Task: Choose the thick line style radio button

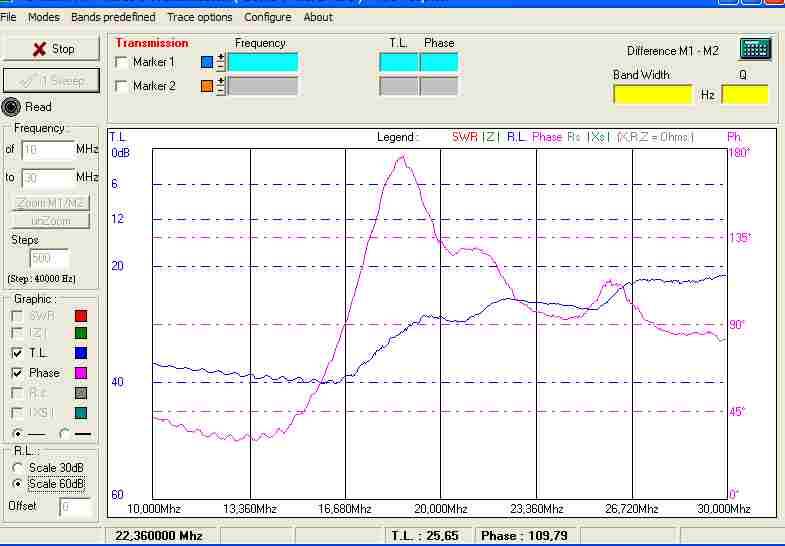Action: [66, 434]
